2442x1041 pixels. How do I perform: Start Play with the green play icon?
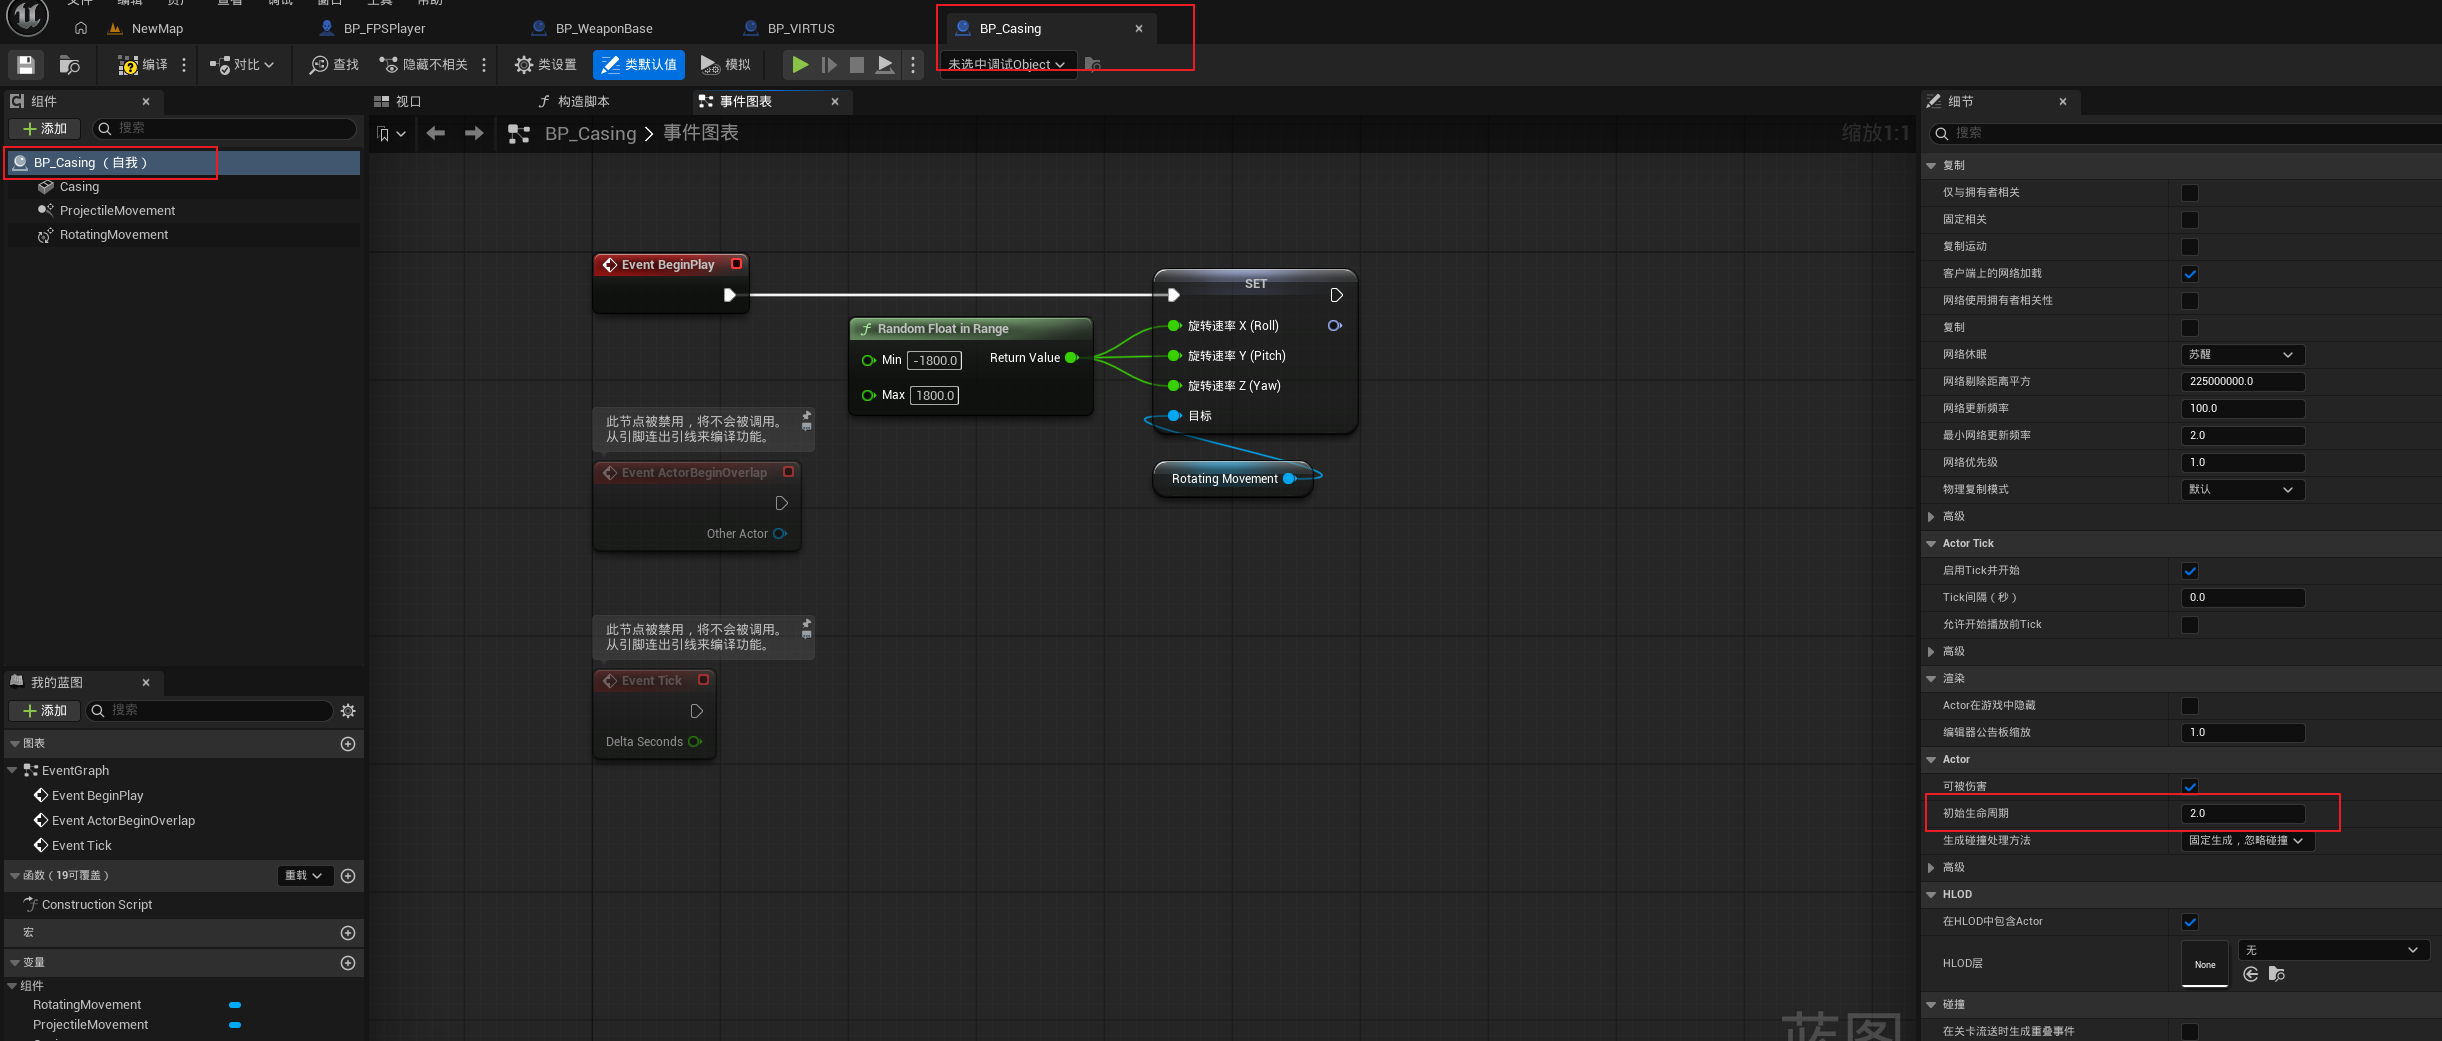click(800, 65)
